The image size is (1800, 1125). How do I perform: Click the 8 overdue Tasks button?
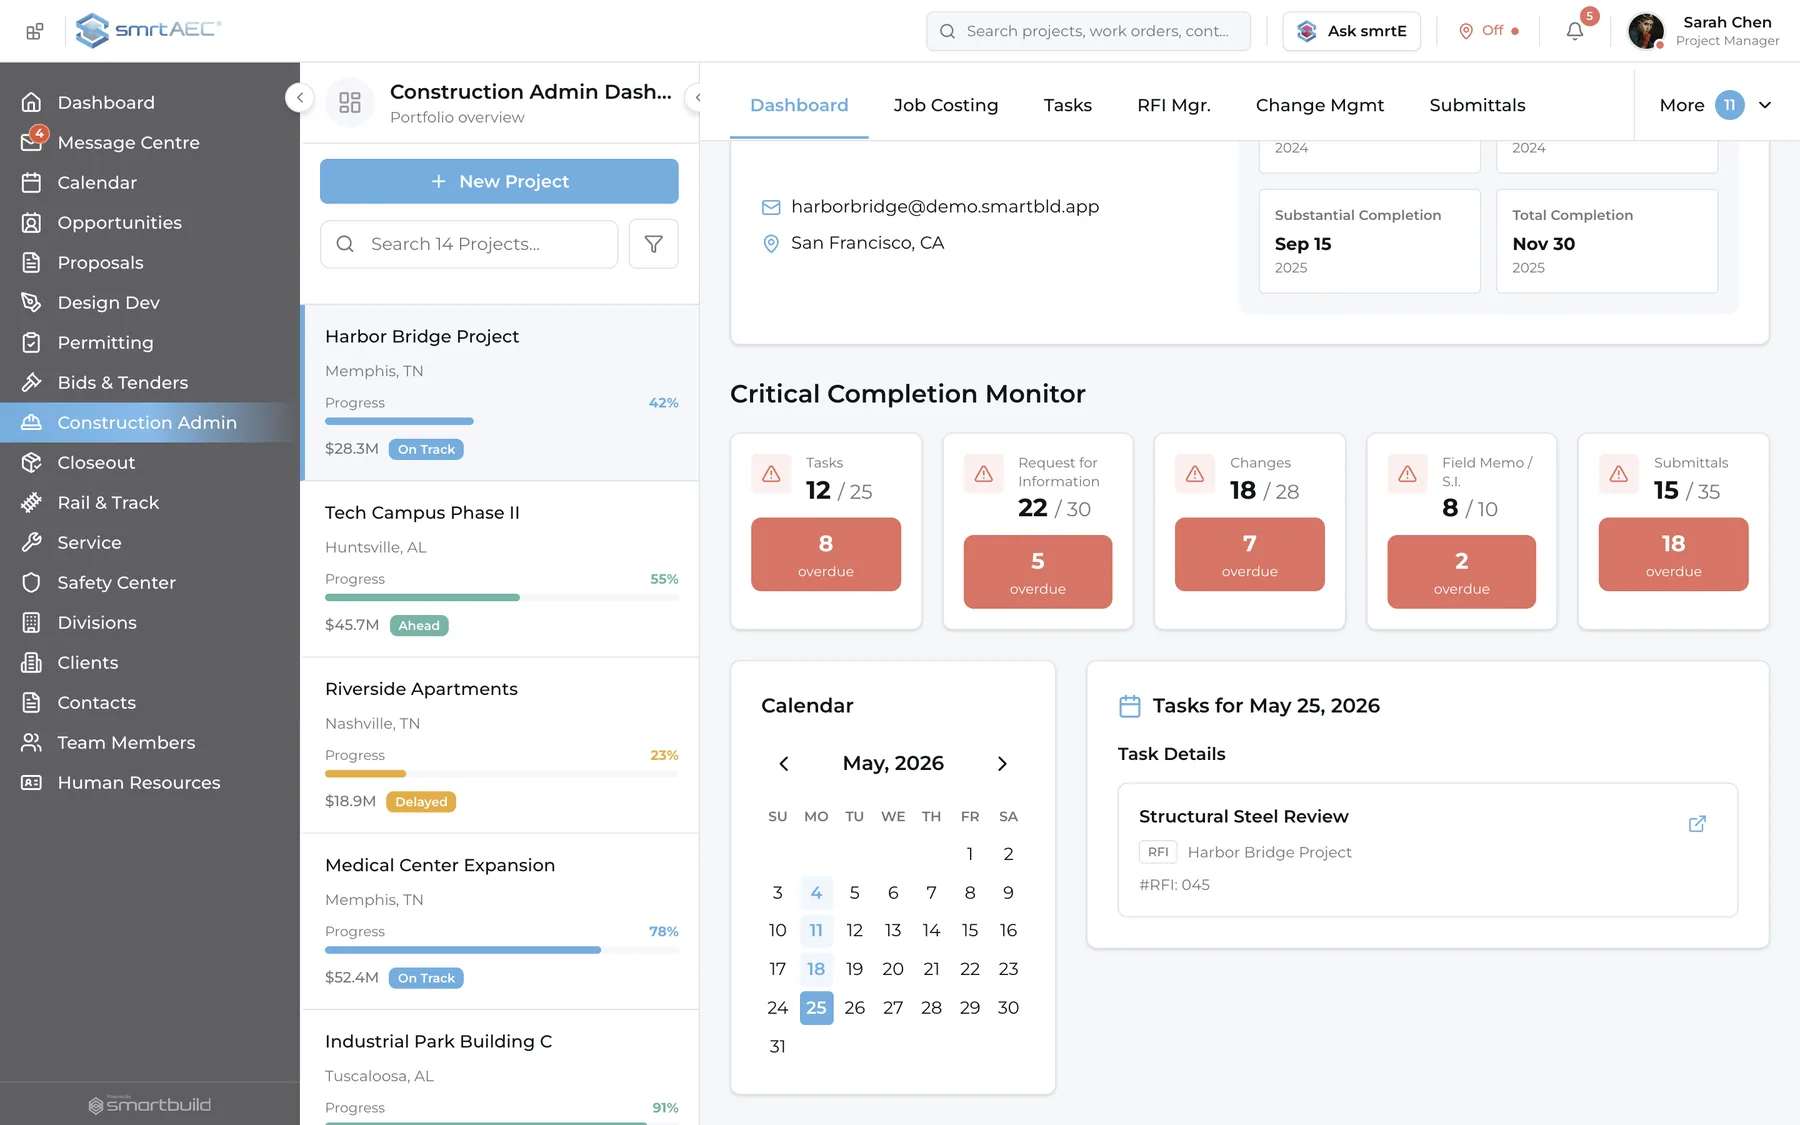click(x=826, y=554)
